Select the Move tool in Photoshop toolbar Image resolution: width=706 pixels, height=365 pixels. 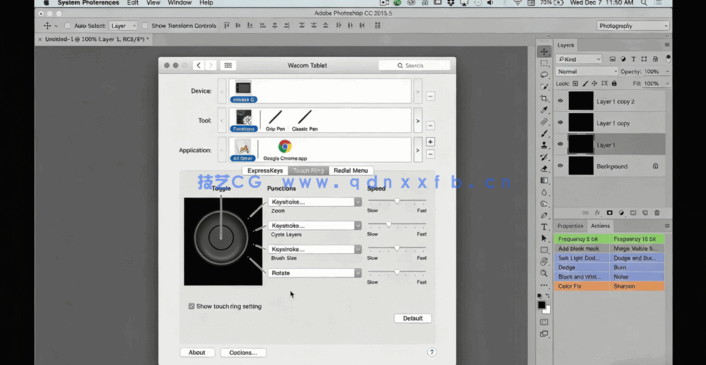(544, 51)
